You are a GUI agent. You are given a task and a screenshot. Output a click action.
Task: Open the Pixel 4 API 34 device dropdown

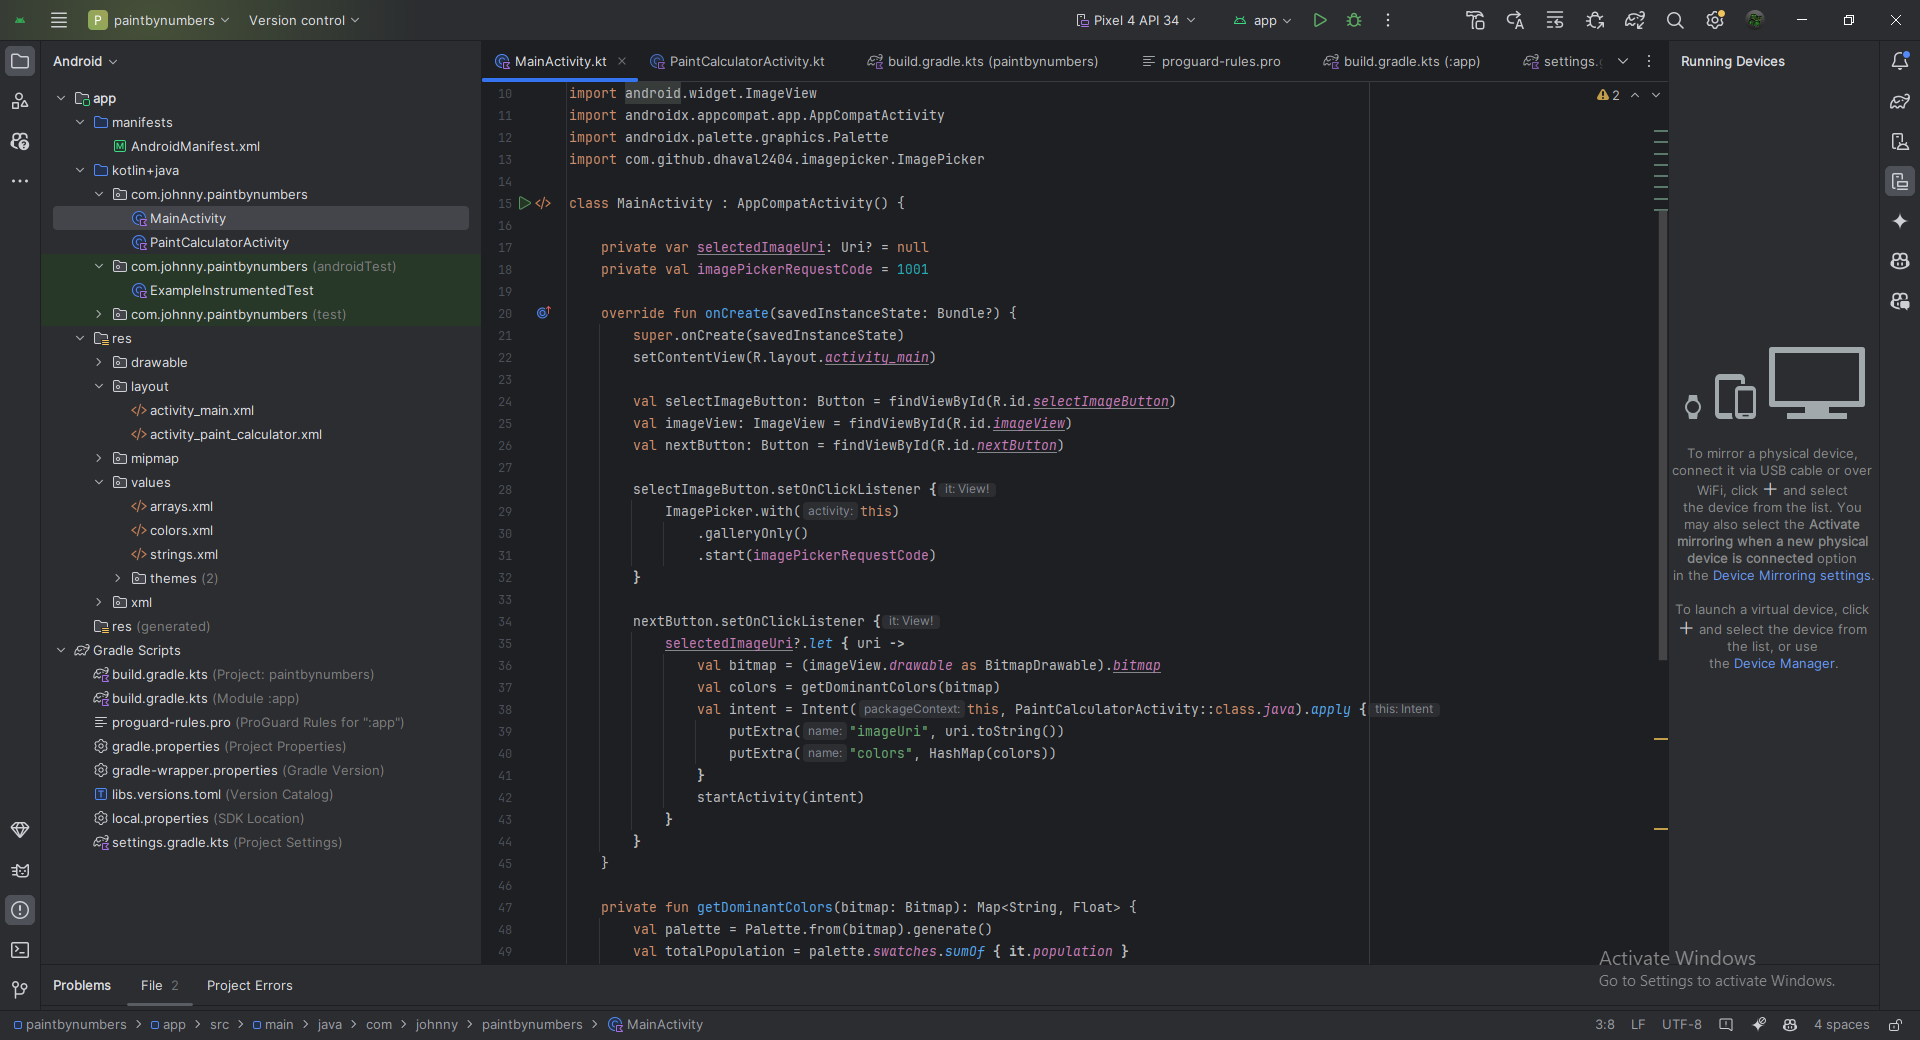coord(1135,20)
